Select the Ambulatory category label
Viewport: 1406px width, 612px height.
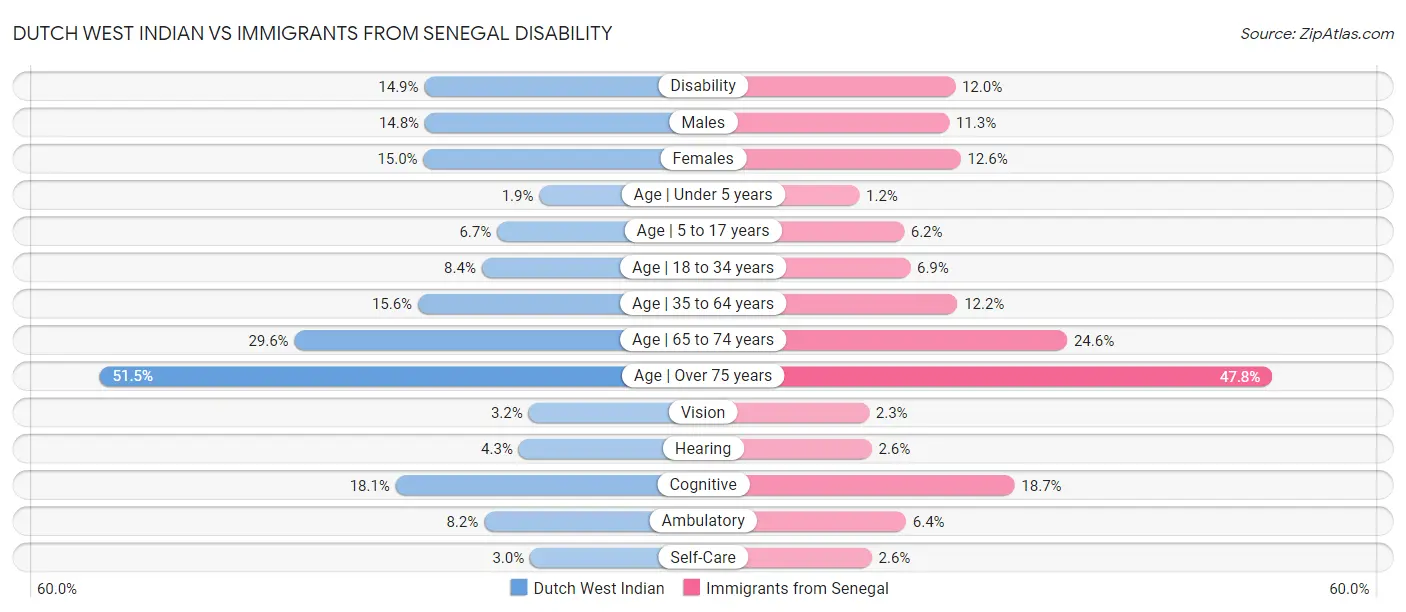pyautogui.click(x=703, y=521)
